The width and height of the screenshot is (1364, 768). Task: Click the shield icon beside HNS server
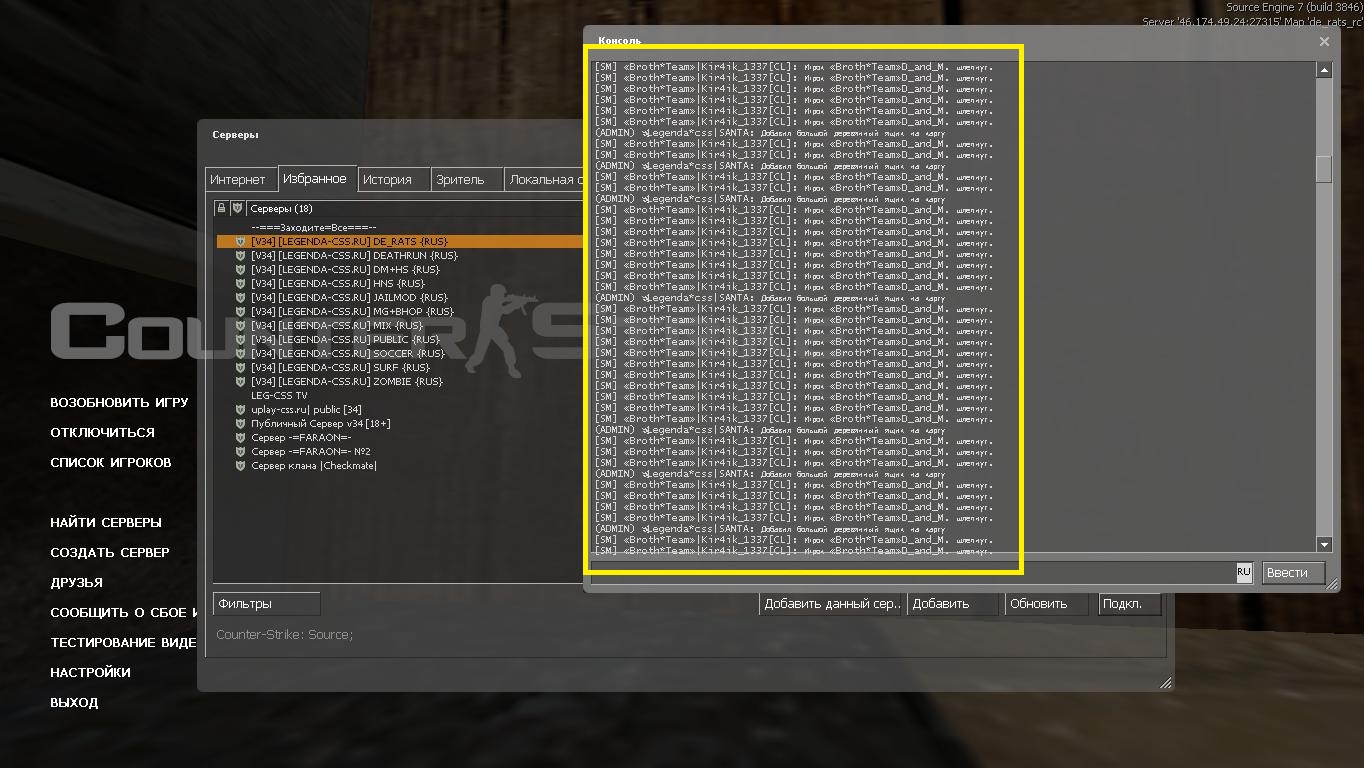point(240,283)
